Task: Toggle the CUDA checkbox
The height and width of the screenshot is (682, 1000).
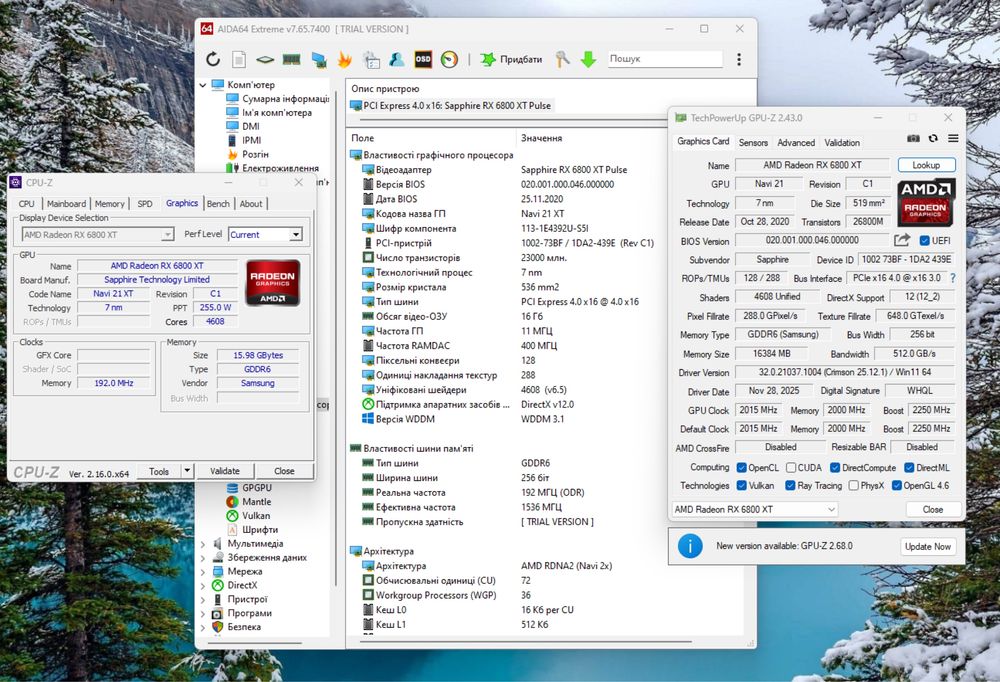Action: coord(791,467)
